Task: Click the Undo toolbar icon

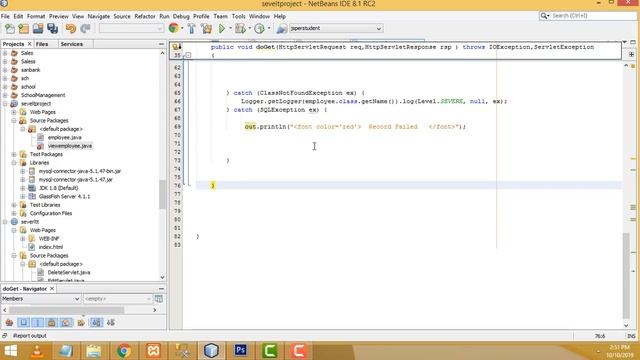Action: click(x=71, y=29)
